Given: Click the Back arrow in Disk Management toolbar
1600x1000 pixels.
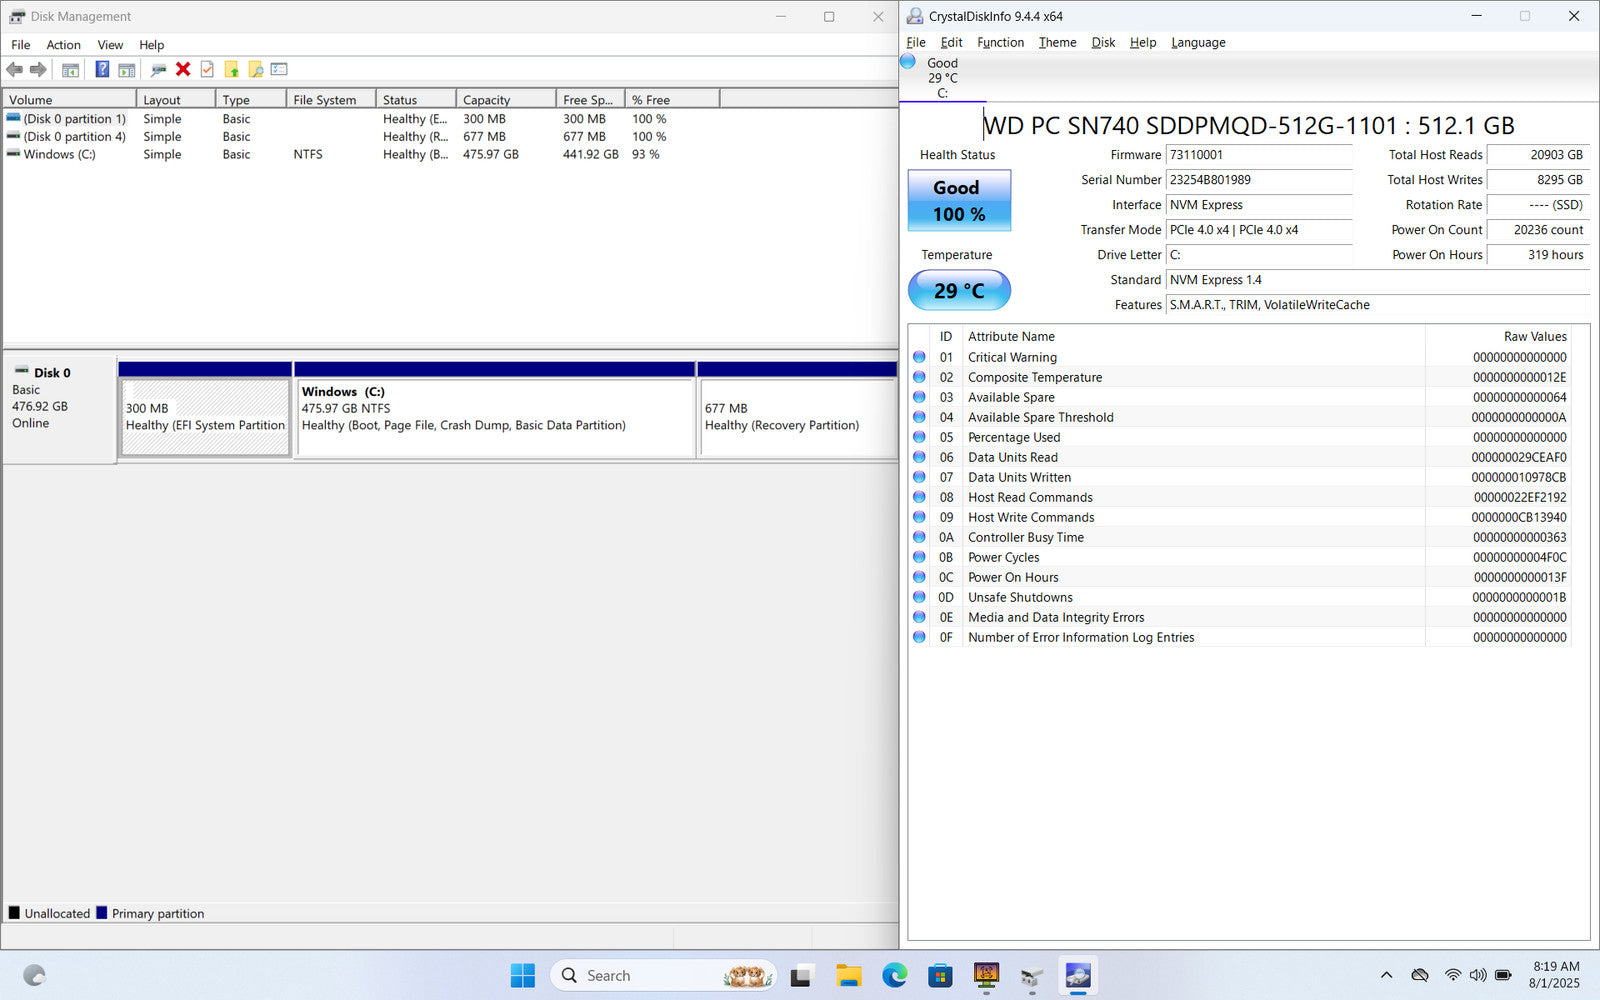Looking at the screenshot, I should point(14,70).
